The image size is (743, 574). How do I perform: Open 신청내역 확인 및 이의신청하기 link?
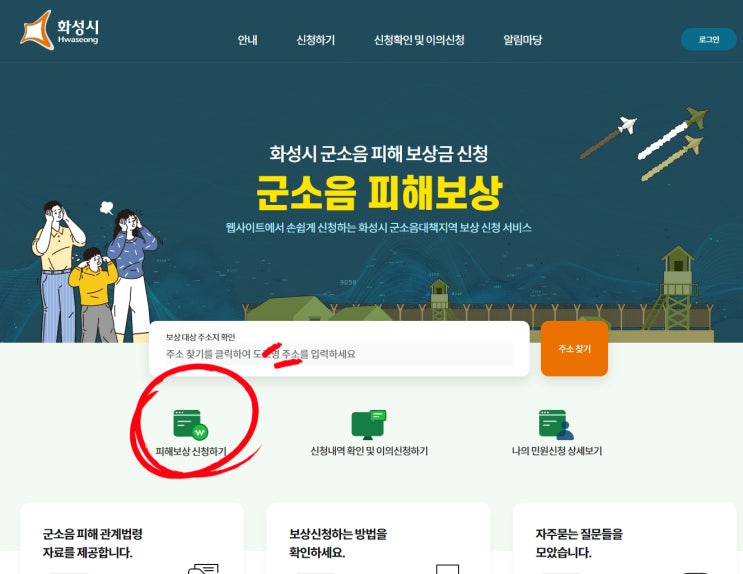(x=369, y=451)
